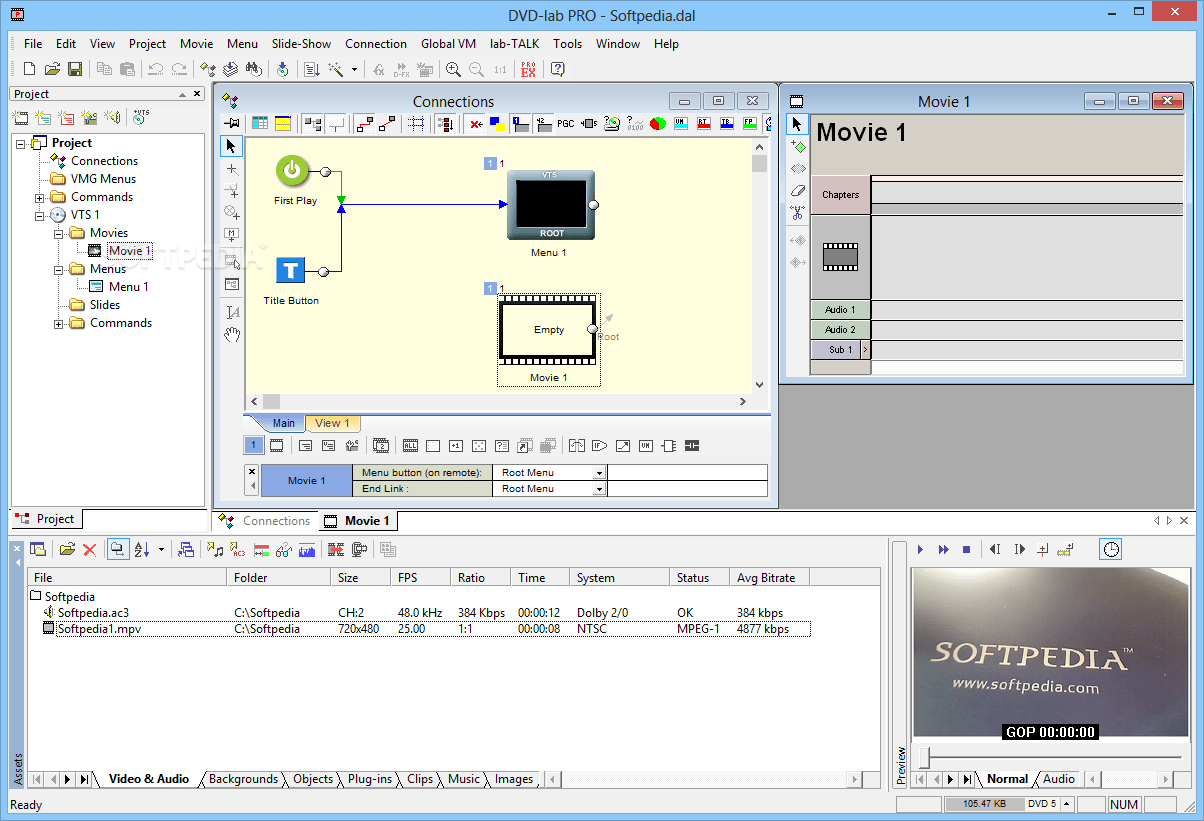
Task: Select the arrow pointer tool in Connections toolbar
Action: (231, 146)
